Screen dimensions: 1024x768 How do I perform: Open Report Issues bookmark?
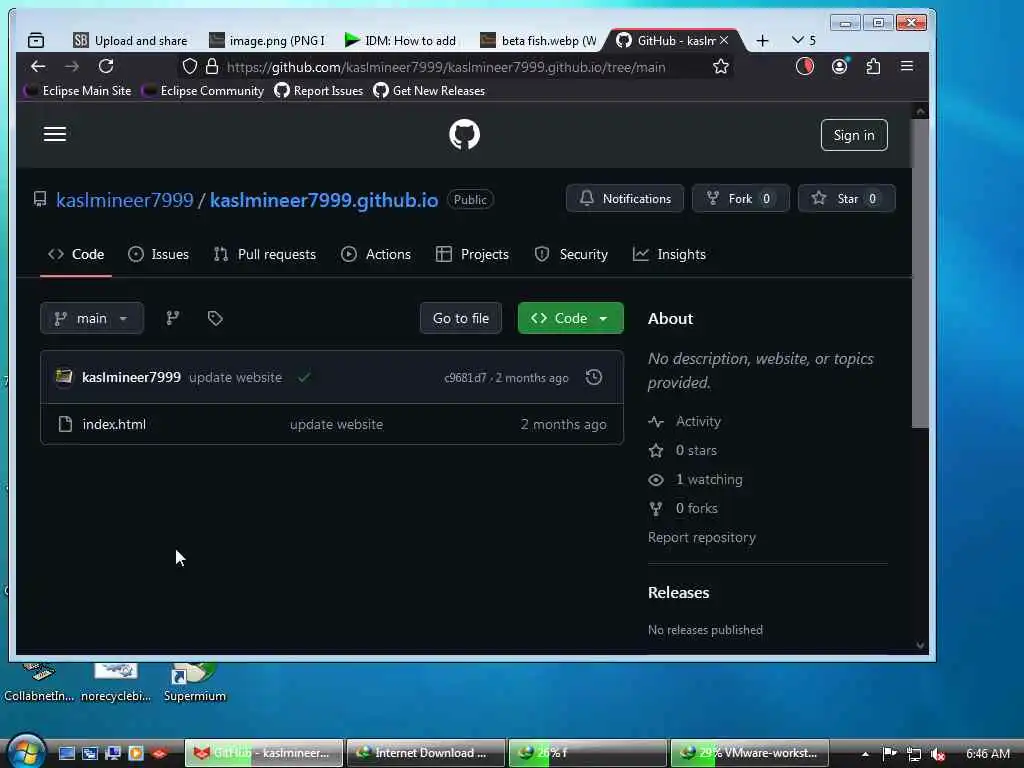pos(319,91)
